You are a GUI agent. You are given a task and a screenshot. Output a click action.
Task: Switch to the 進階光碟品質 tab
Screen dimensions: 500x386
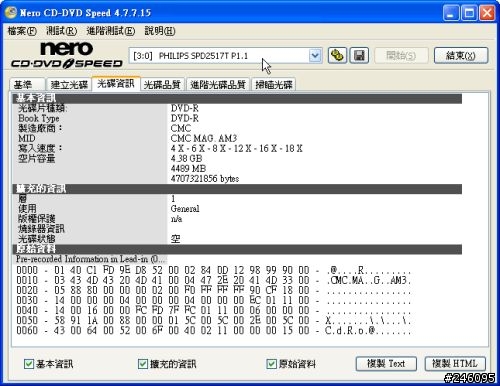point(218,84)
